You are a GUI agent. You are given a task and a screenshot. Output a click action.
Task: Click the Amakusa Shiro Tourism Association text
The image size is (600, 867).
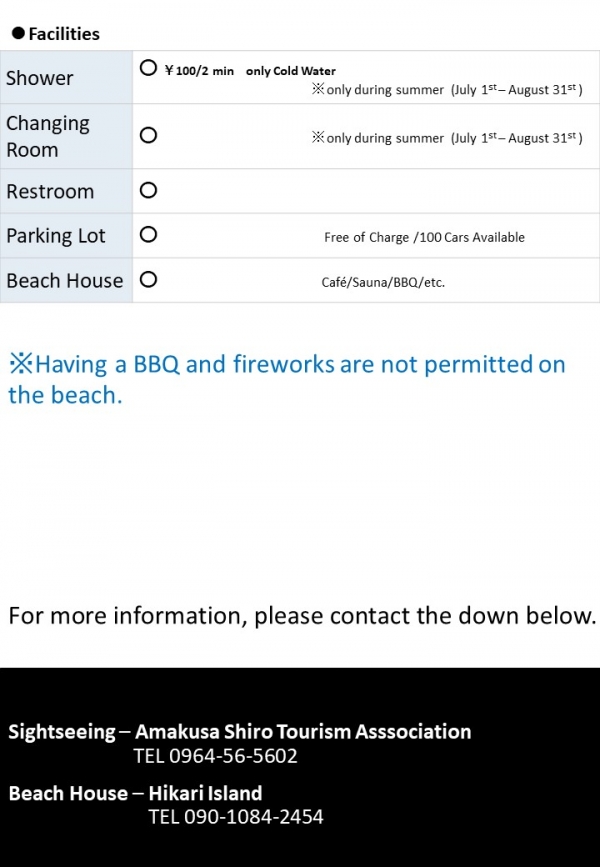pyautogui.click(x=303, y=732)
